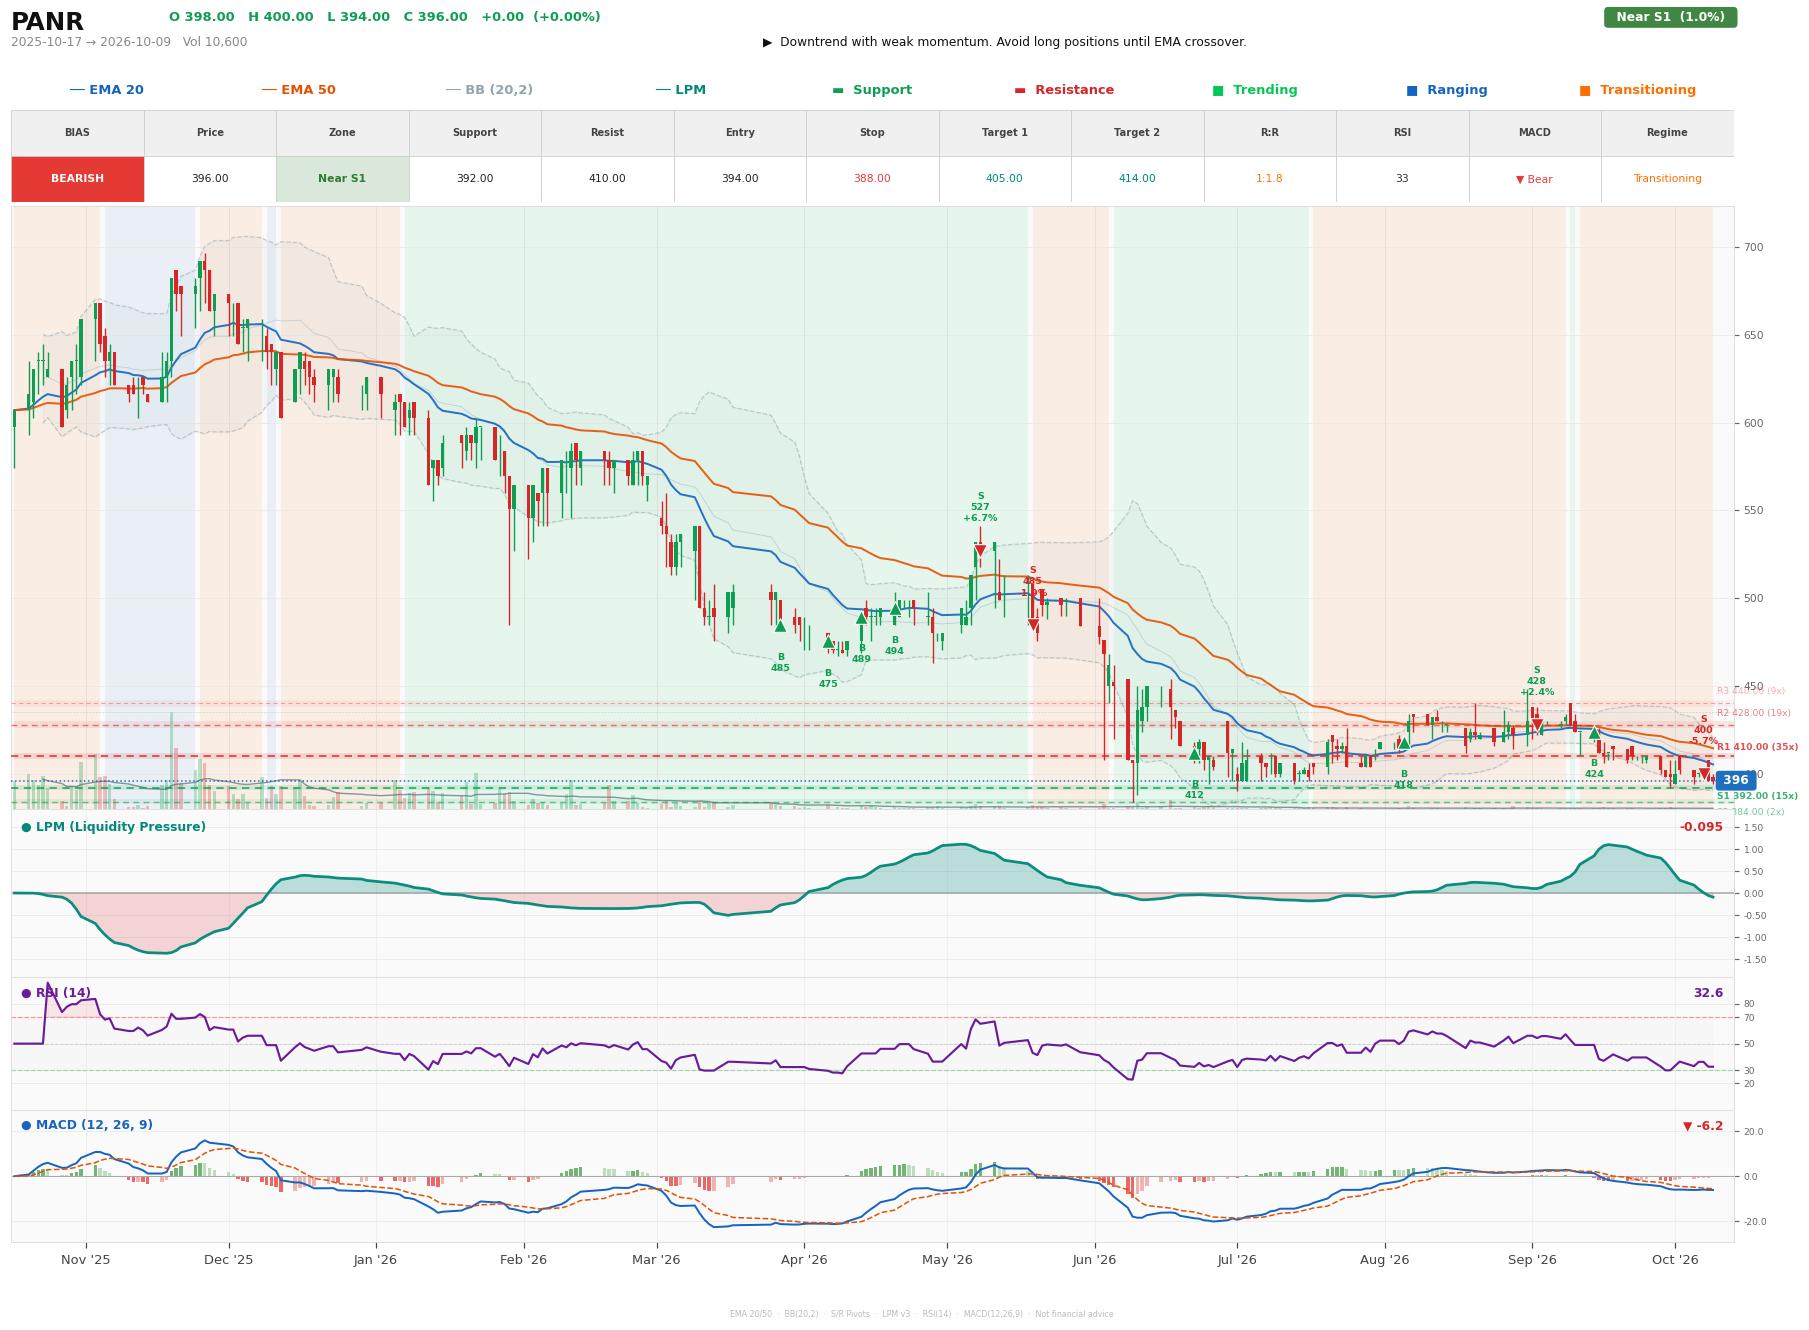Click the LPM (Liquidity Pressure) panel title
The image size is (1809, 1330).
point(120,827)
